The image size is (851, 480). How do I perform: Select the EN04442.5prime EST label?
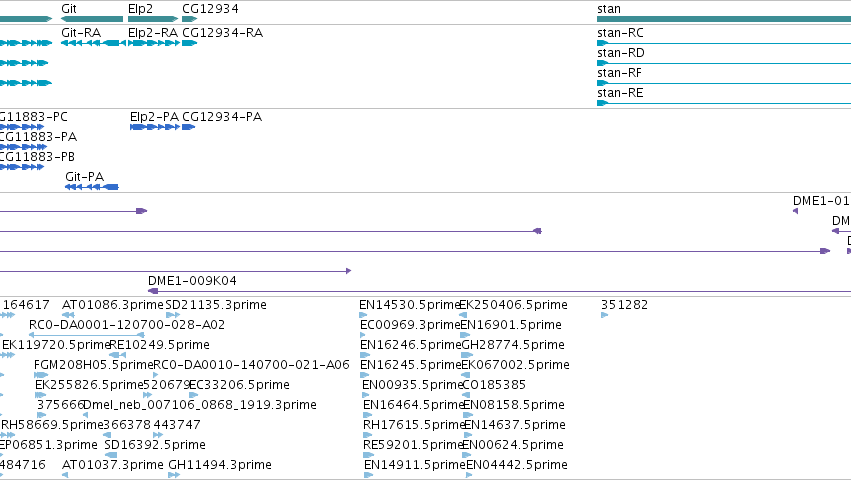click(517, 465)
